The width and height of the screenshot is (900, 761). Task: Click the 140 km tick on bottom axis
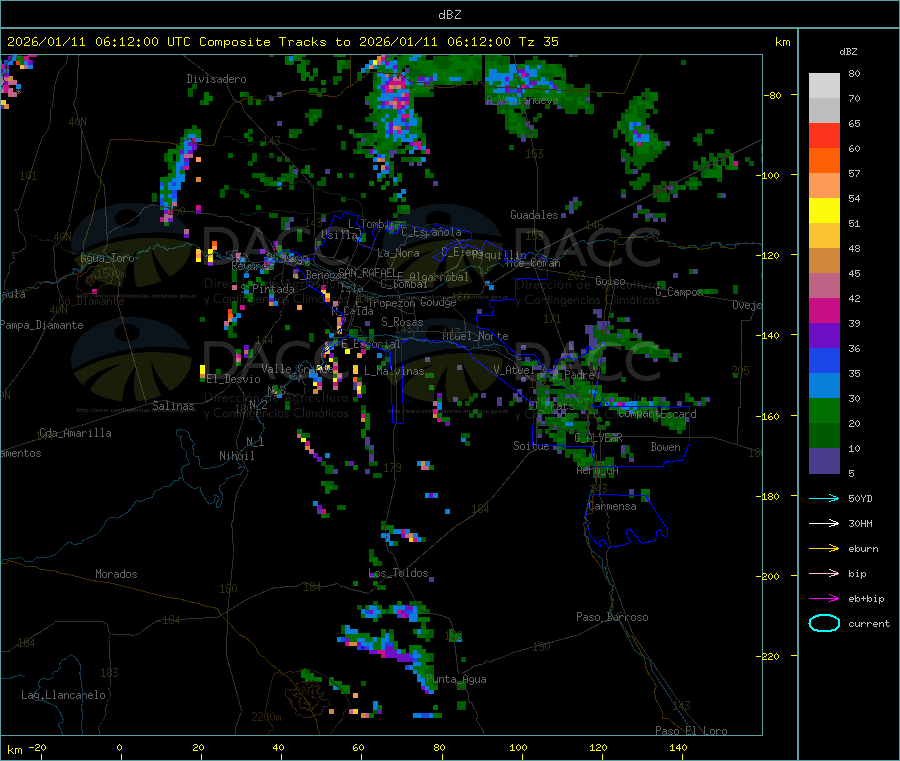[678, 747]
